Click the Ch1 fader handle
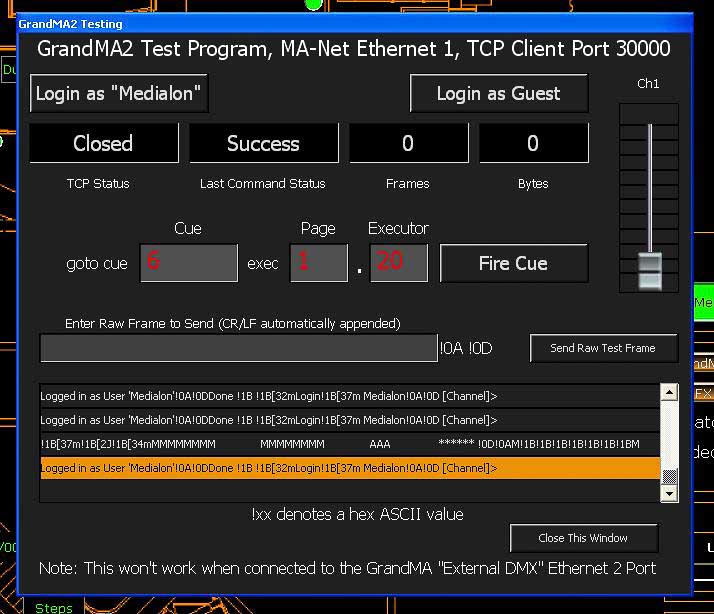Viewport: 714px width, 614px height. (x=650, y=271)
